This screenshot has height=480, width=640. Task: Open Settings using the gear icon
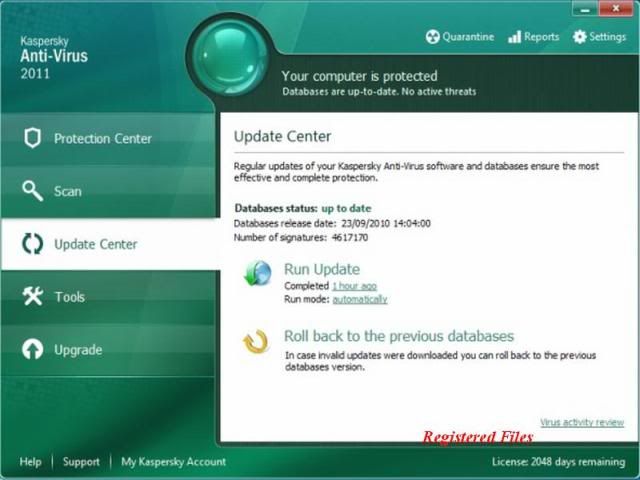(580, 37)
